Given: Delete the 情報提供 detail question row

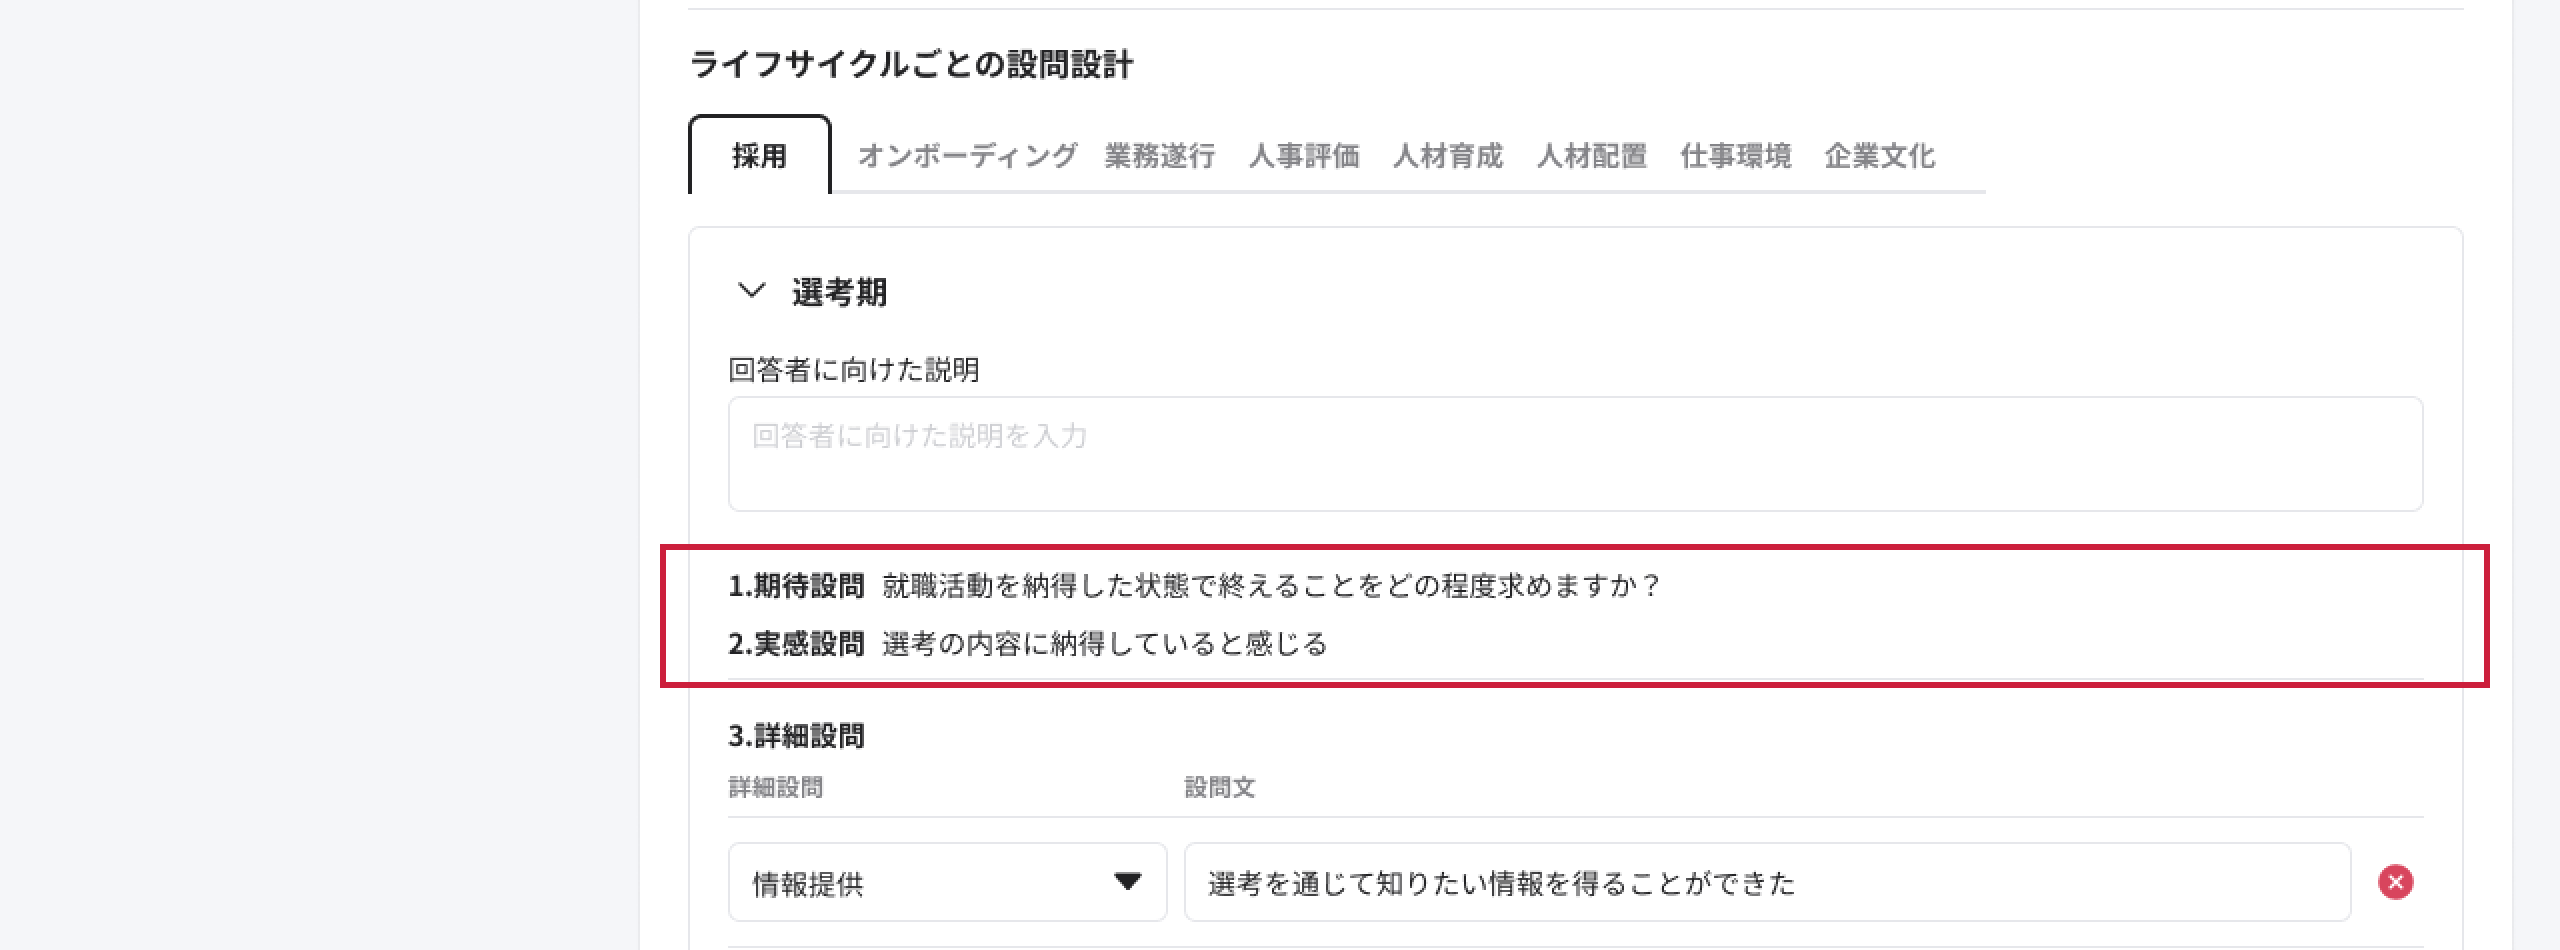Looking at the screenshot, I should [2395, 882].
